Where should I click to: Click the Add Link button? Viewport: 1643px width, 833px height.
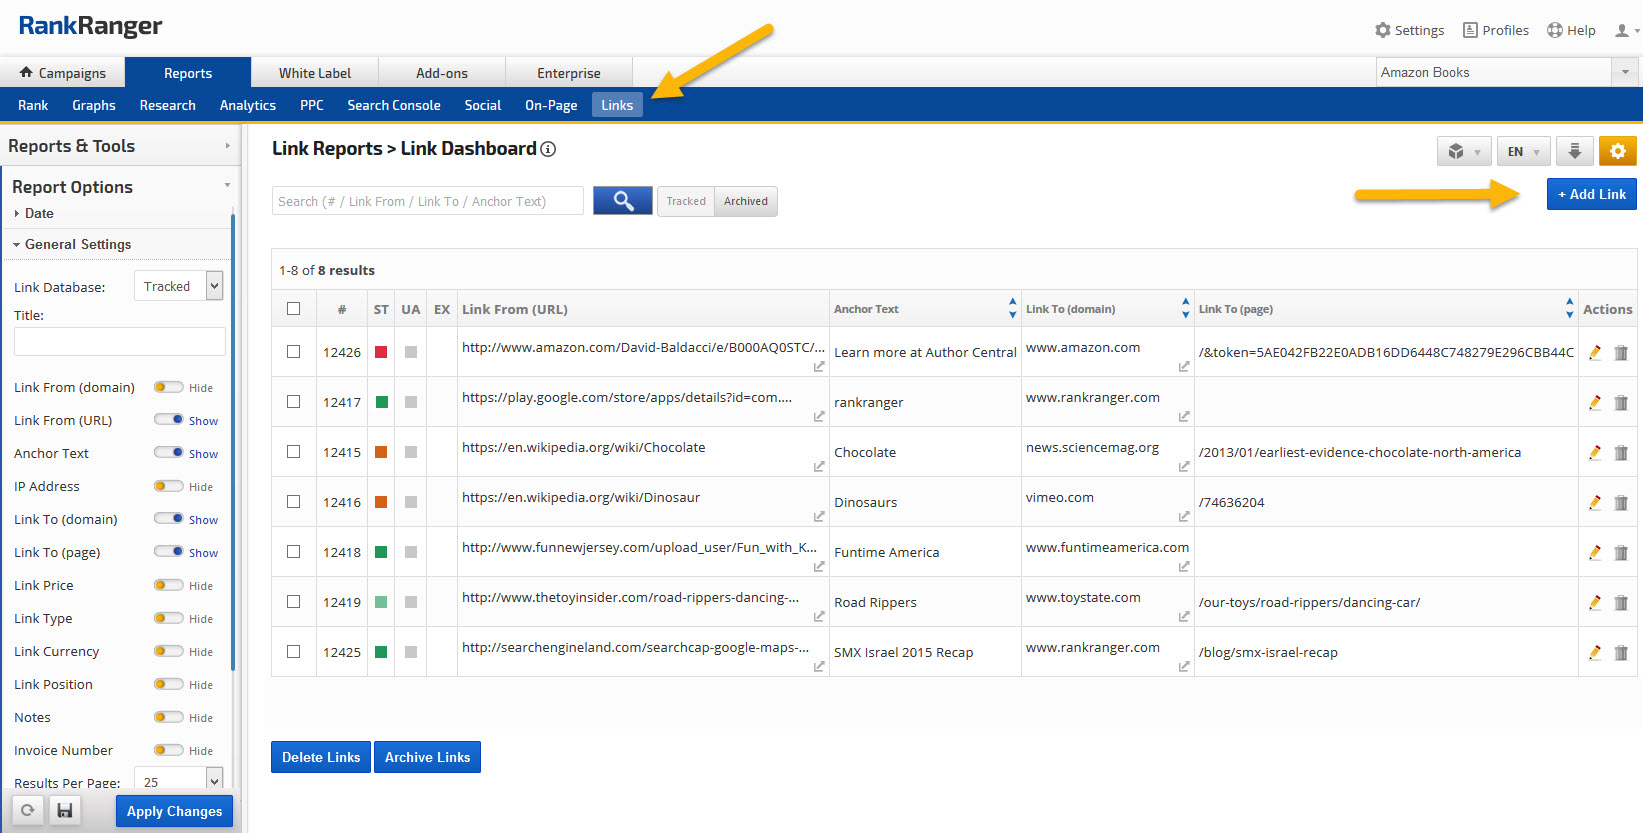coord(1591,194)
